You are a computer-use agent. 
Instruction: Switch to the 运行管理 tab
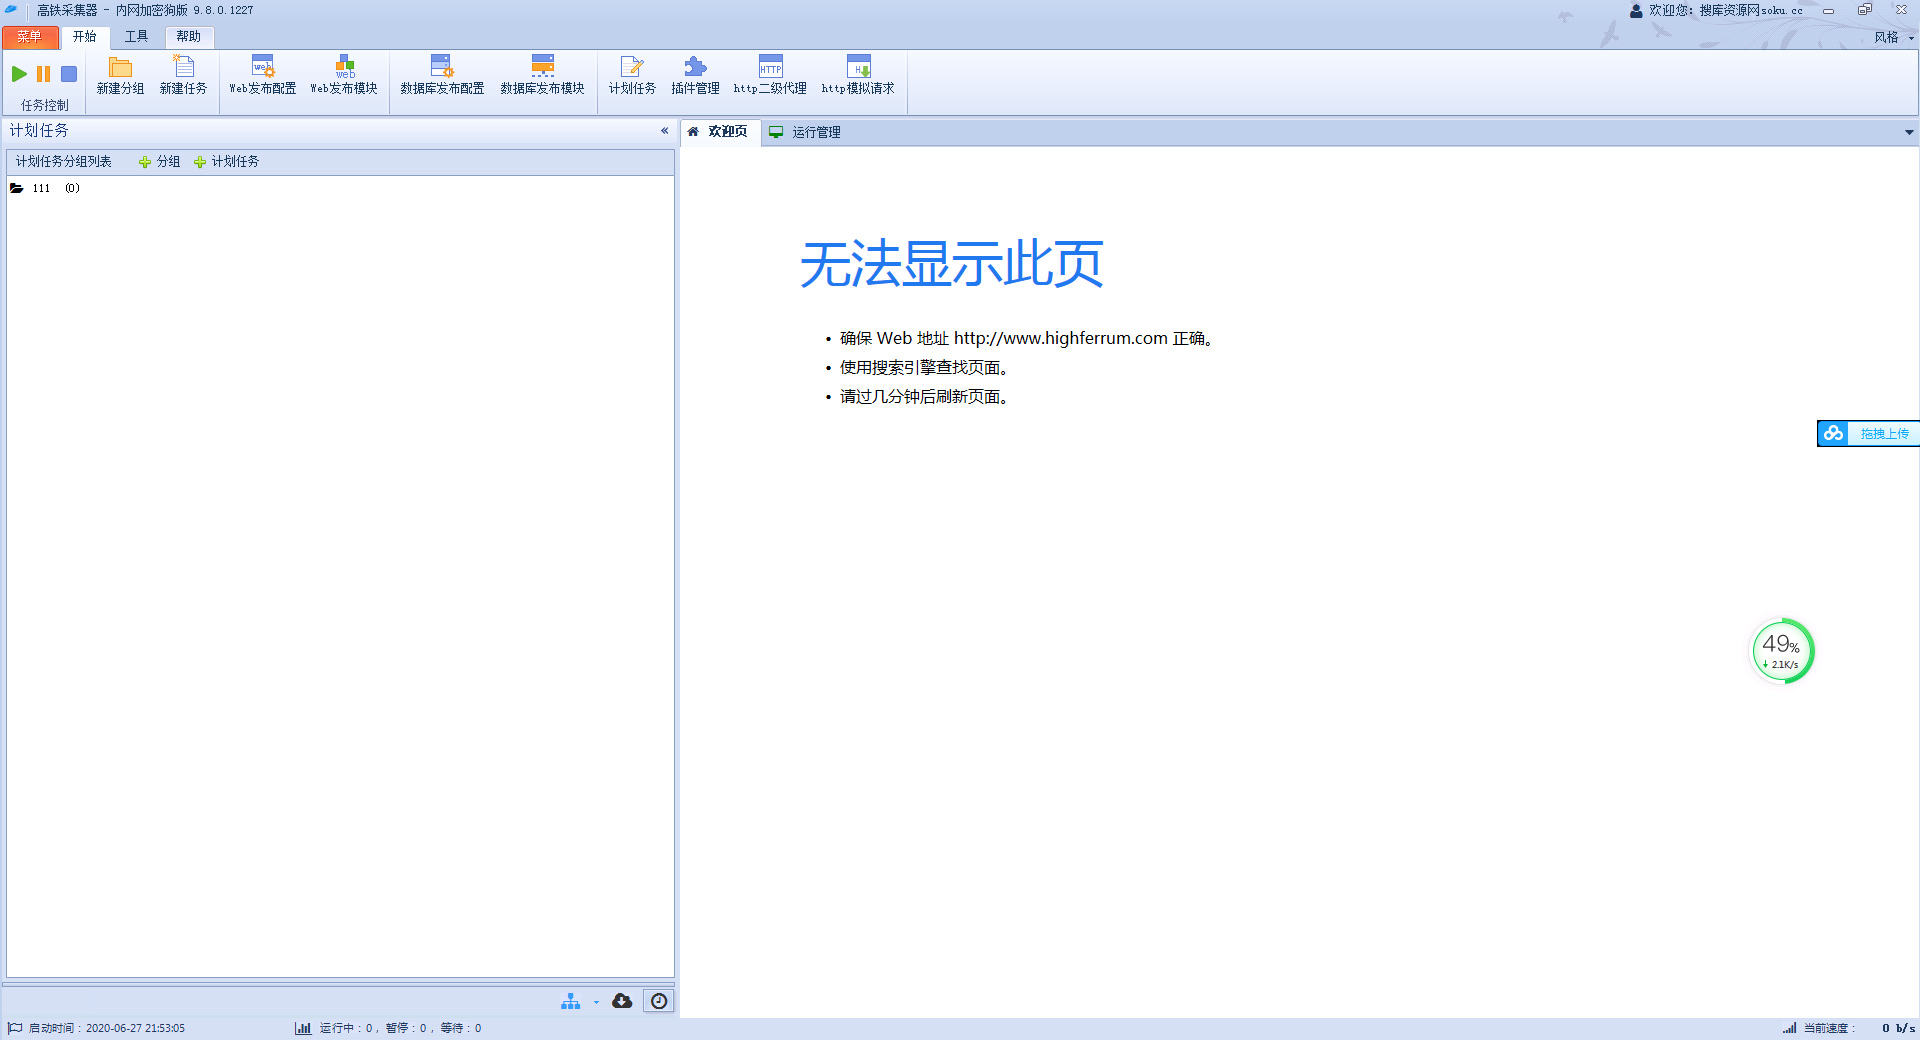click(815, 132)
